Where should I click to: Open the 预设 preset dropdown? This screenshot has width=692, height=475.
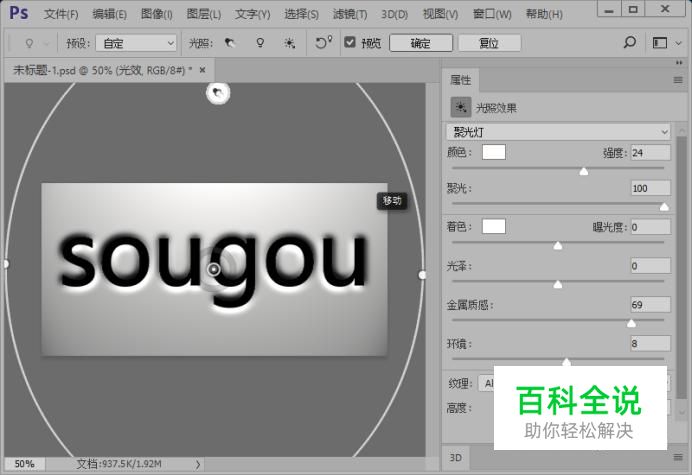(136, 43)
